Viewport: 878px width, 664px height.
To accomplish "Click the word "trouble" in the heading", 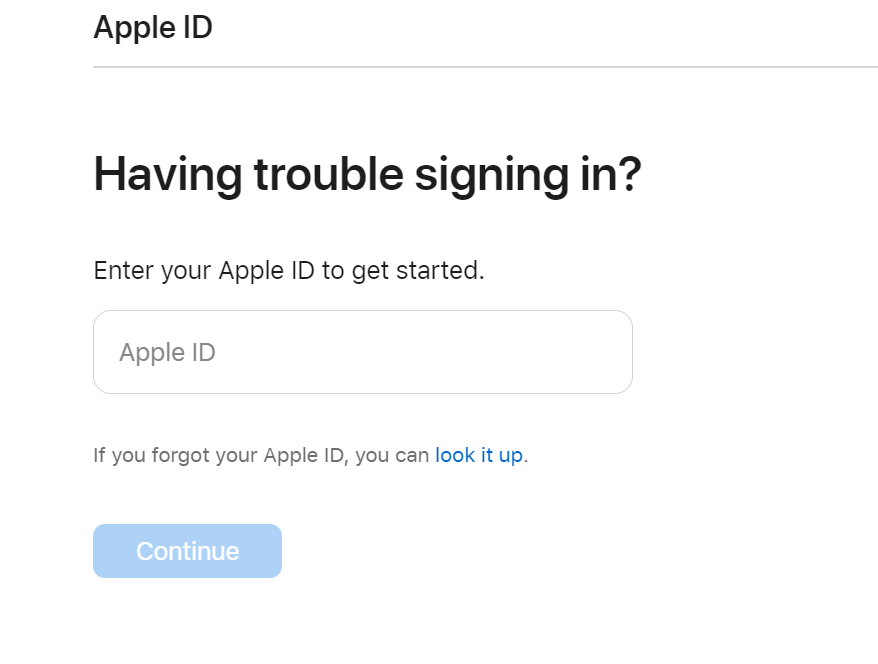I will tap(328, 175).
